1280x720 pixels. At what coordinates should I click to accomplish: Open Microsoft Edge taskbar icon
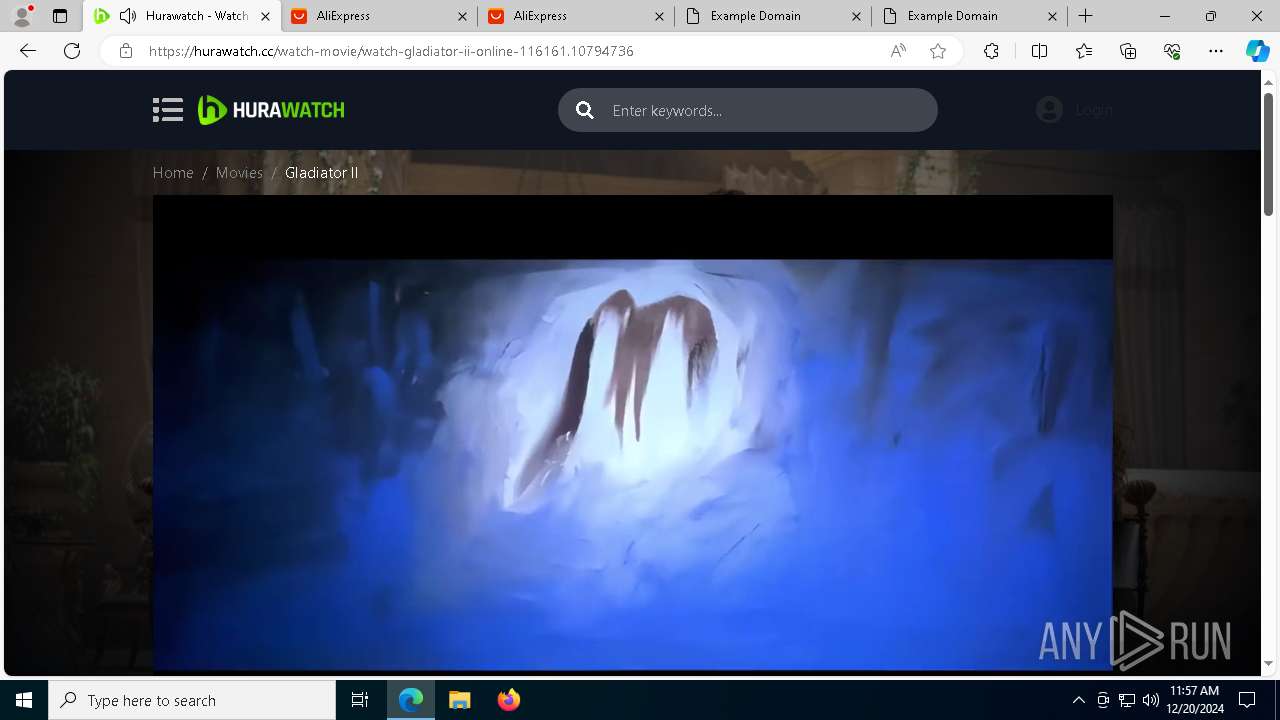411,700
